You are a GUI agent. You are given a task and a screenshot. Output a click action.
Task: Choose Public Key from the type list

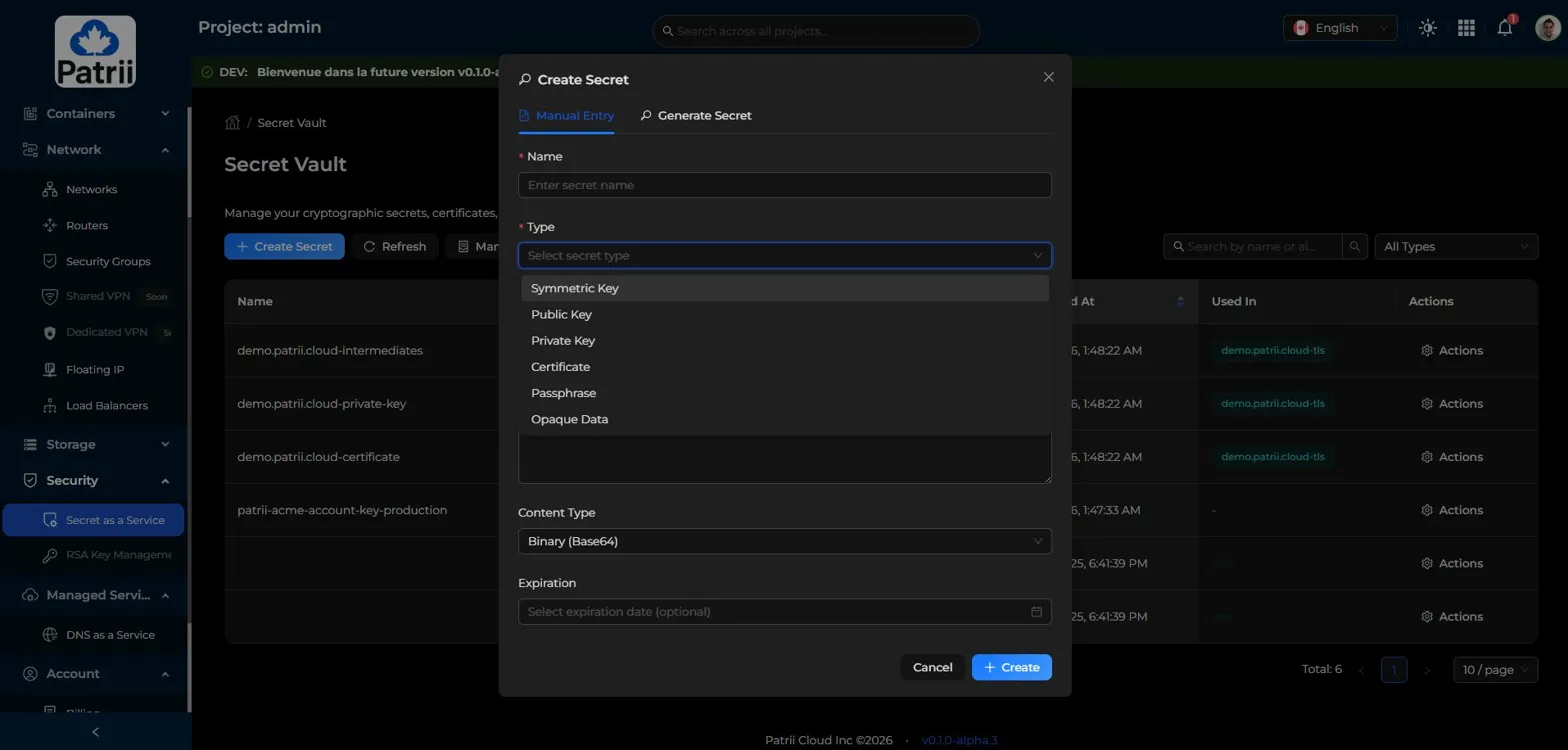(784, 314)
